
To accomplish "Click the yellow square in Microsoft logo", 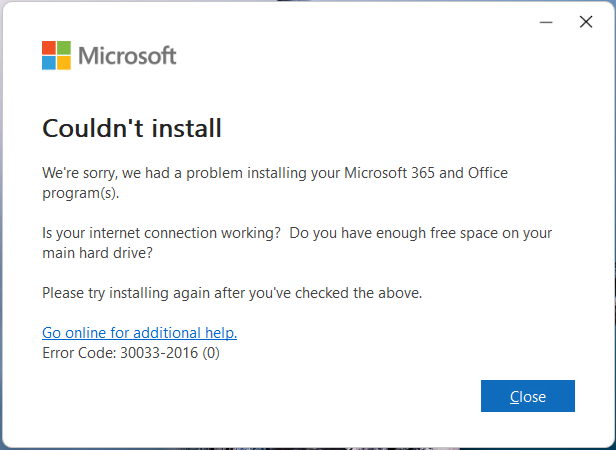I will coord(64,63).
